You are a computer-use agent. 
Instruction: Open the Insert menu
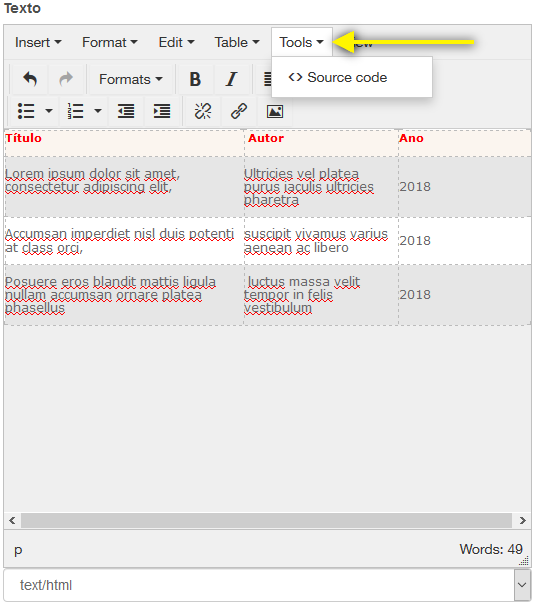click(x=38, y=42)
